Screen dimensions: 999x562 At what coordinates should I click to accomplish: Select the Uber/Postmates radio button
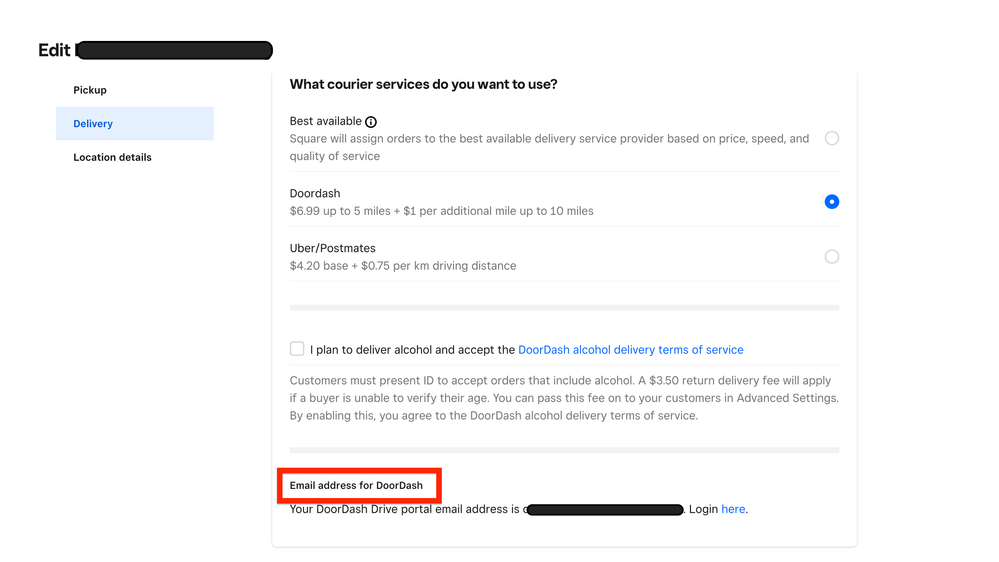tap(831, 257)
